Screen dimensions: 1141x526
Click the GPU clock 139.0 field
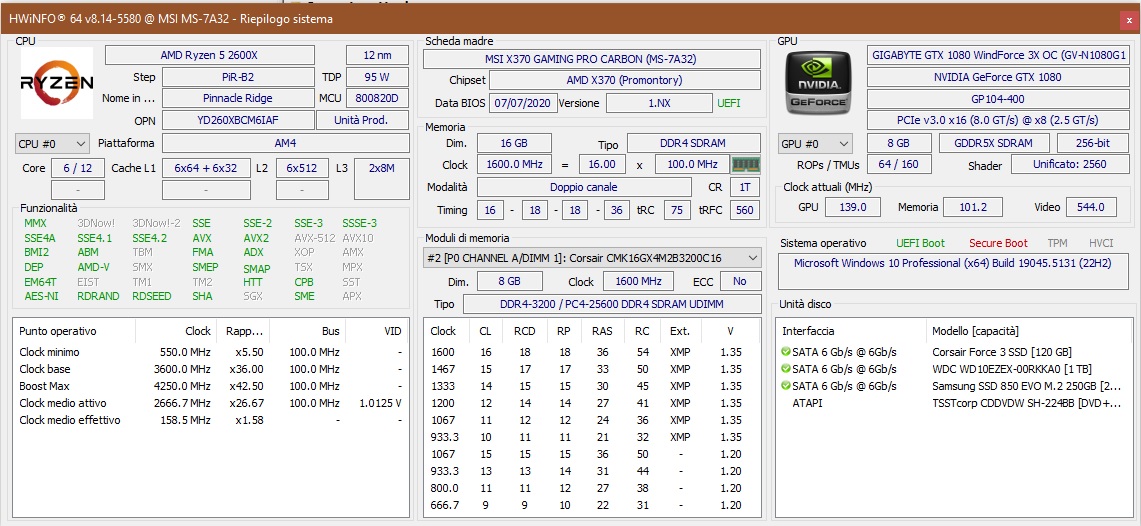(852, 207)
